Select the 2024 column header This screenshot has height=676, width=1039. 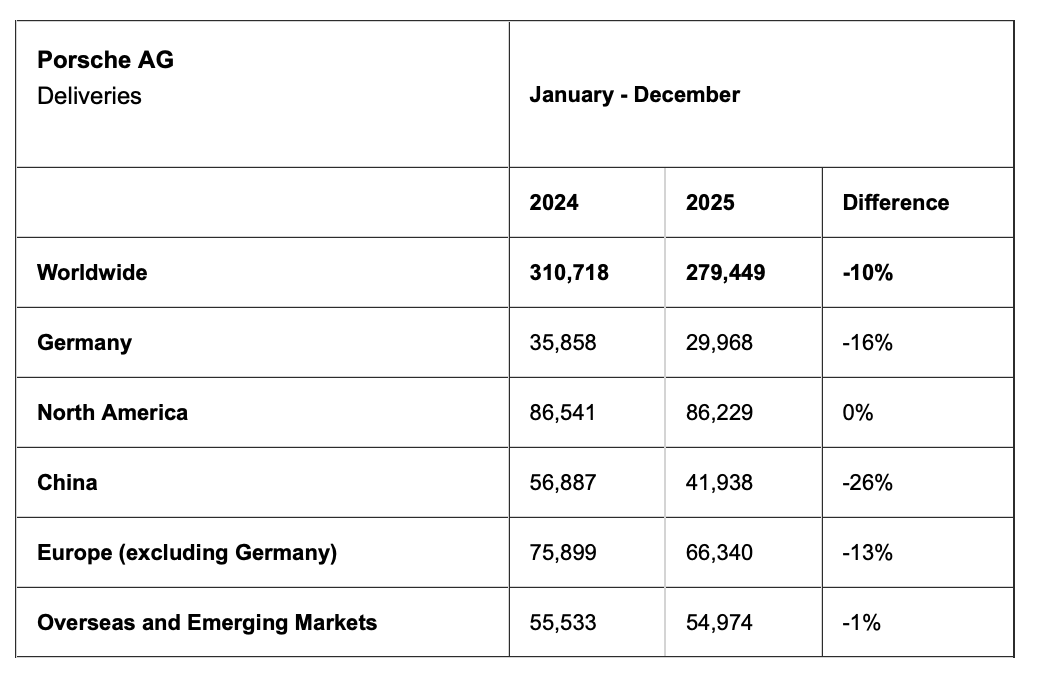(554, 203)
